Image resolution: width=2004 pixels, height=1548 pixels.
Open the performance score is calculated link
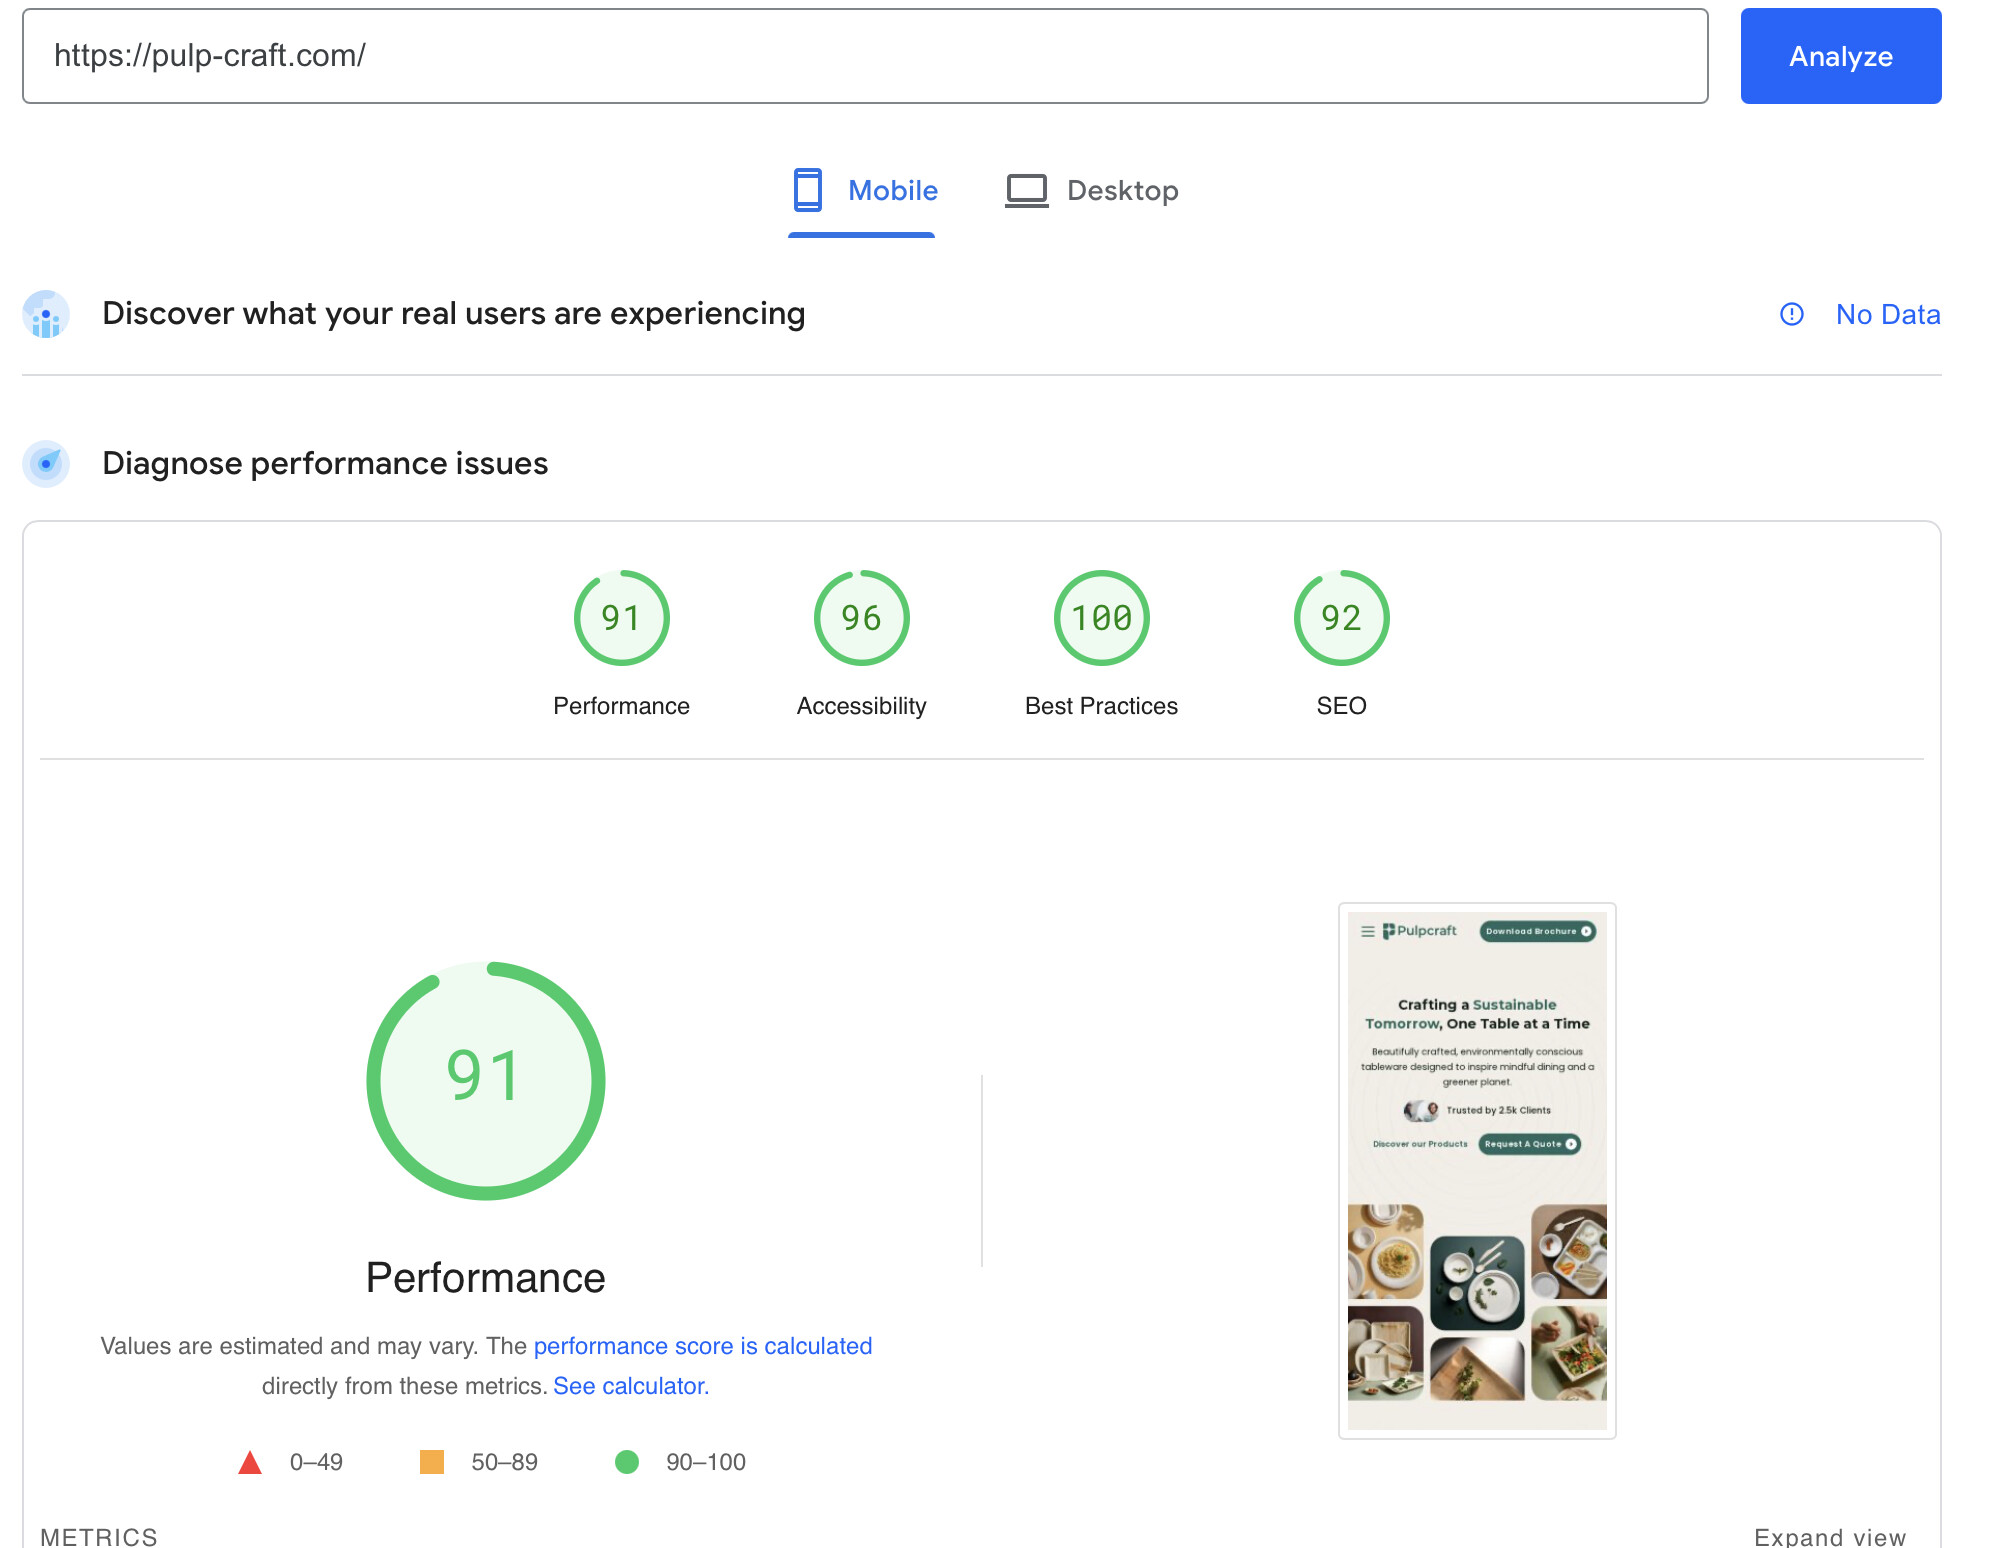[703, 1346]
